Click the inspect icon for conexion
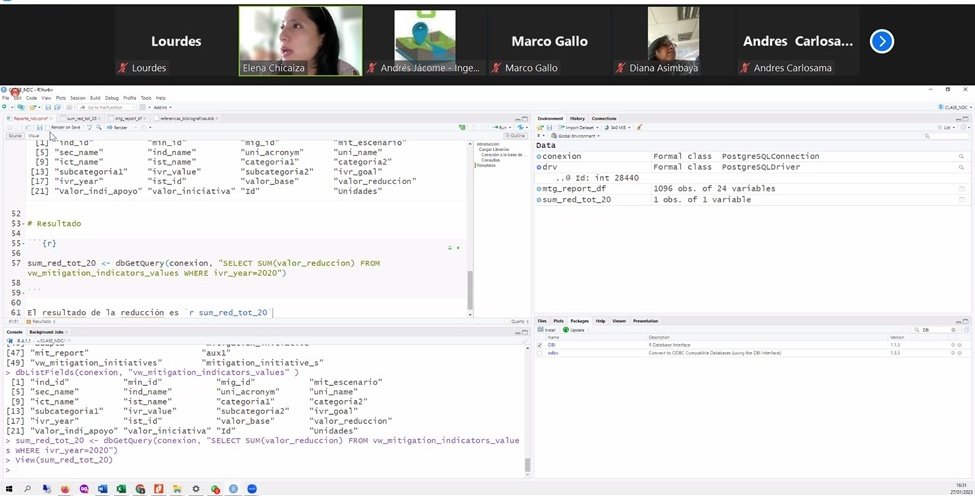Screen dimensions: 975x496 click(961, 157)
